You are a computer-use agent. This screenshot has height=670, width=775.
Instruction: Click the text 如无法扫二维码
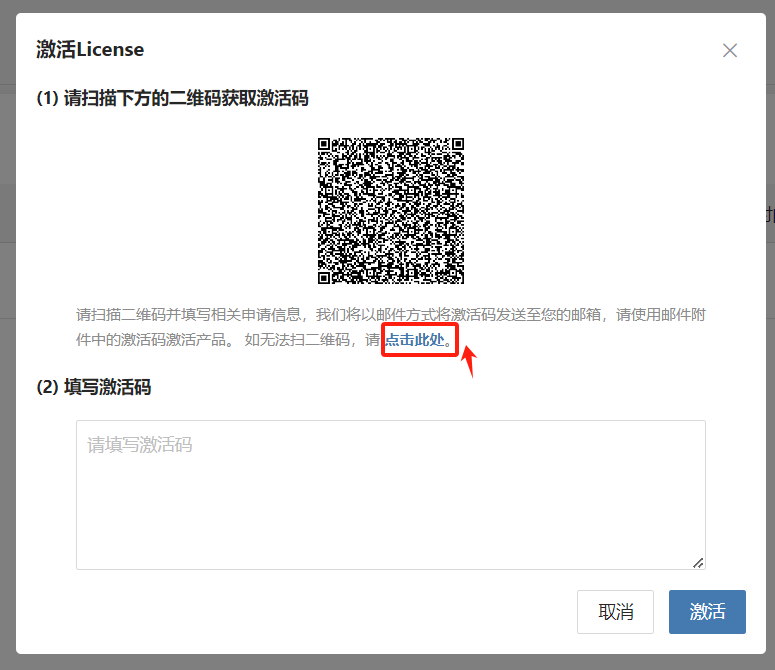(x=297, y=340)
